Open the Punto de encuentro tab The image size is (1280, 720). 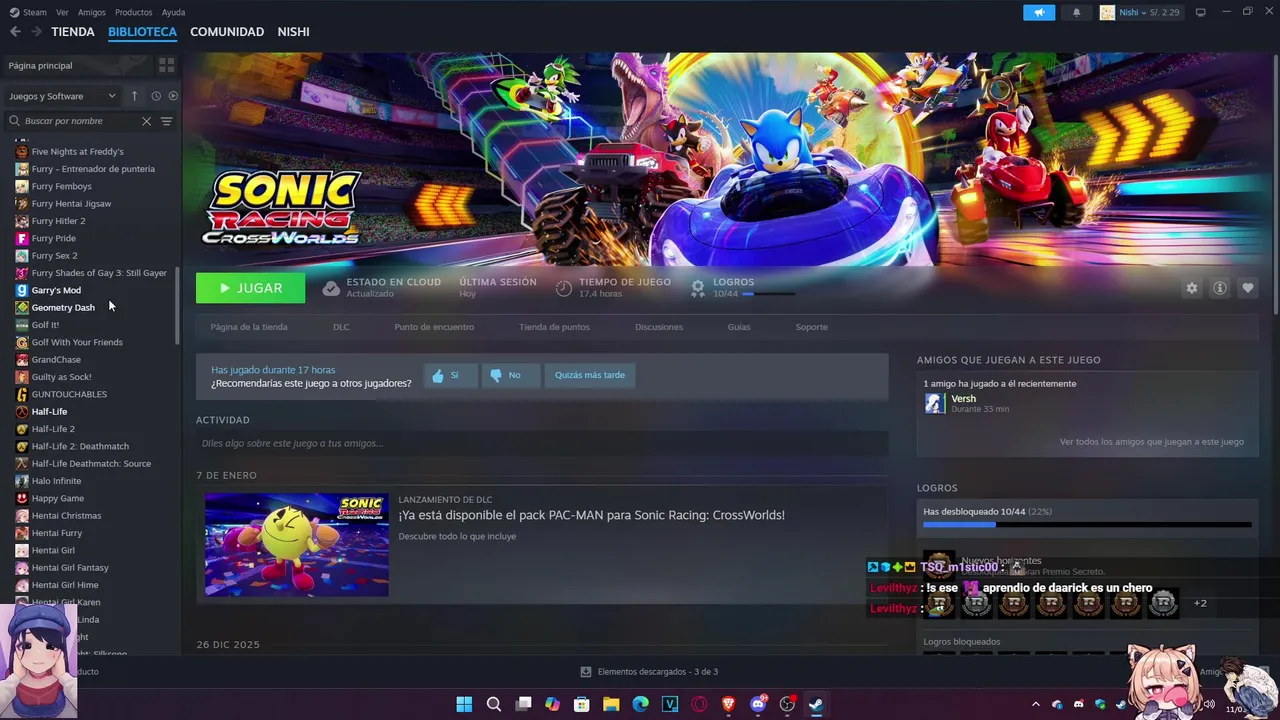click(x=434, y=327)
